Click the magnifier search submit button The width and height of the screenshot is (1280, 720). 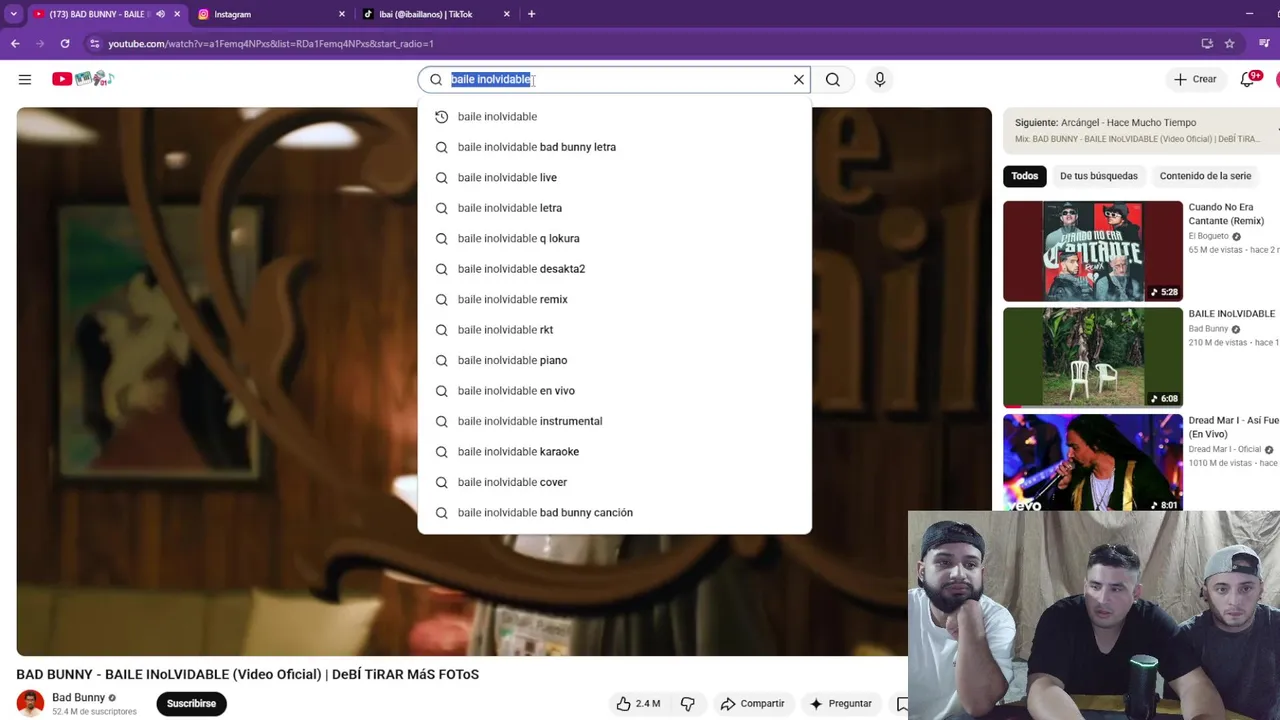pyautogui.click(x=833, y=80)
